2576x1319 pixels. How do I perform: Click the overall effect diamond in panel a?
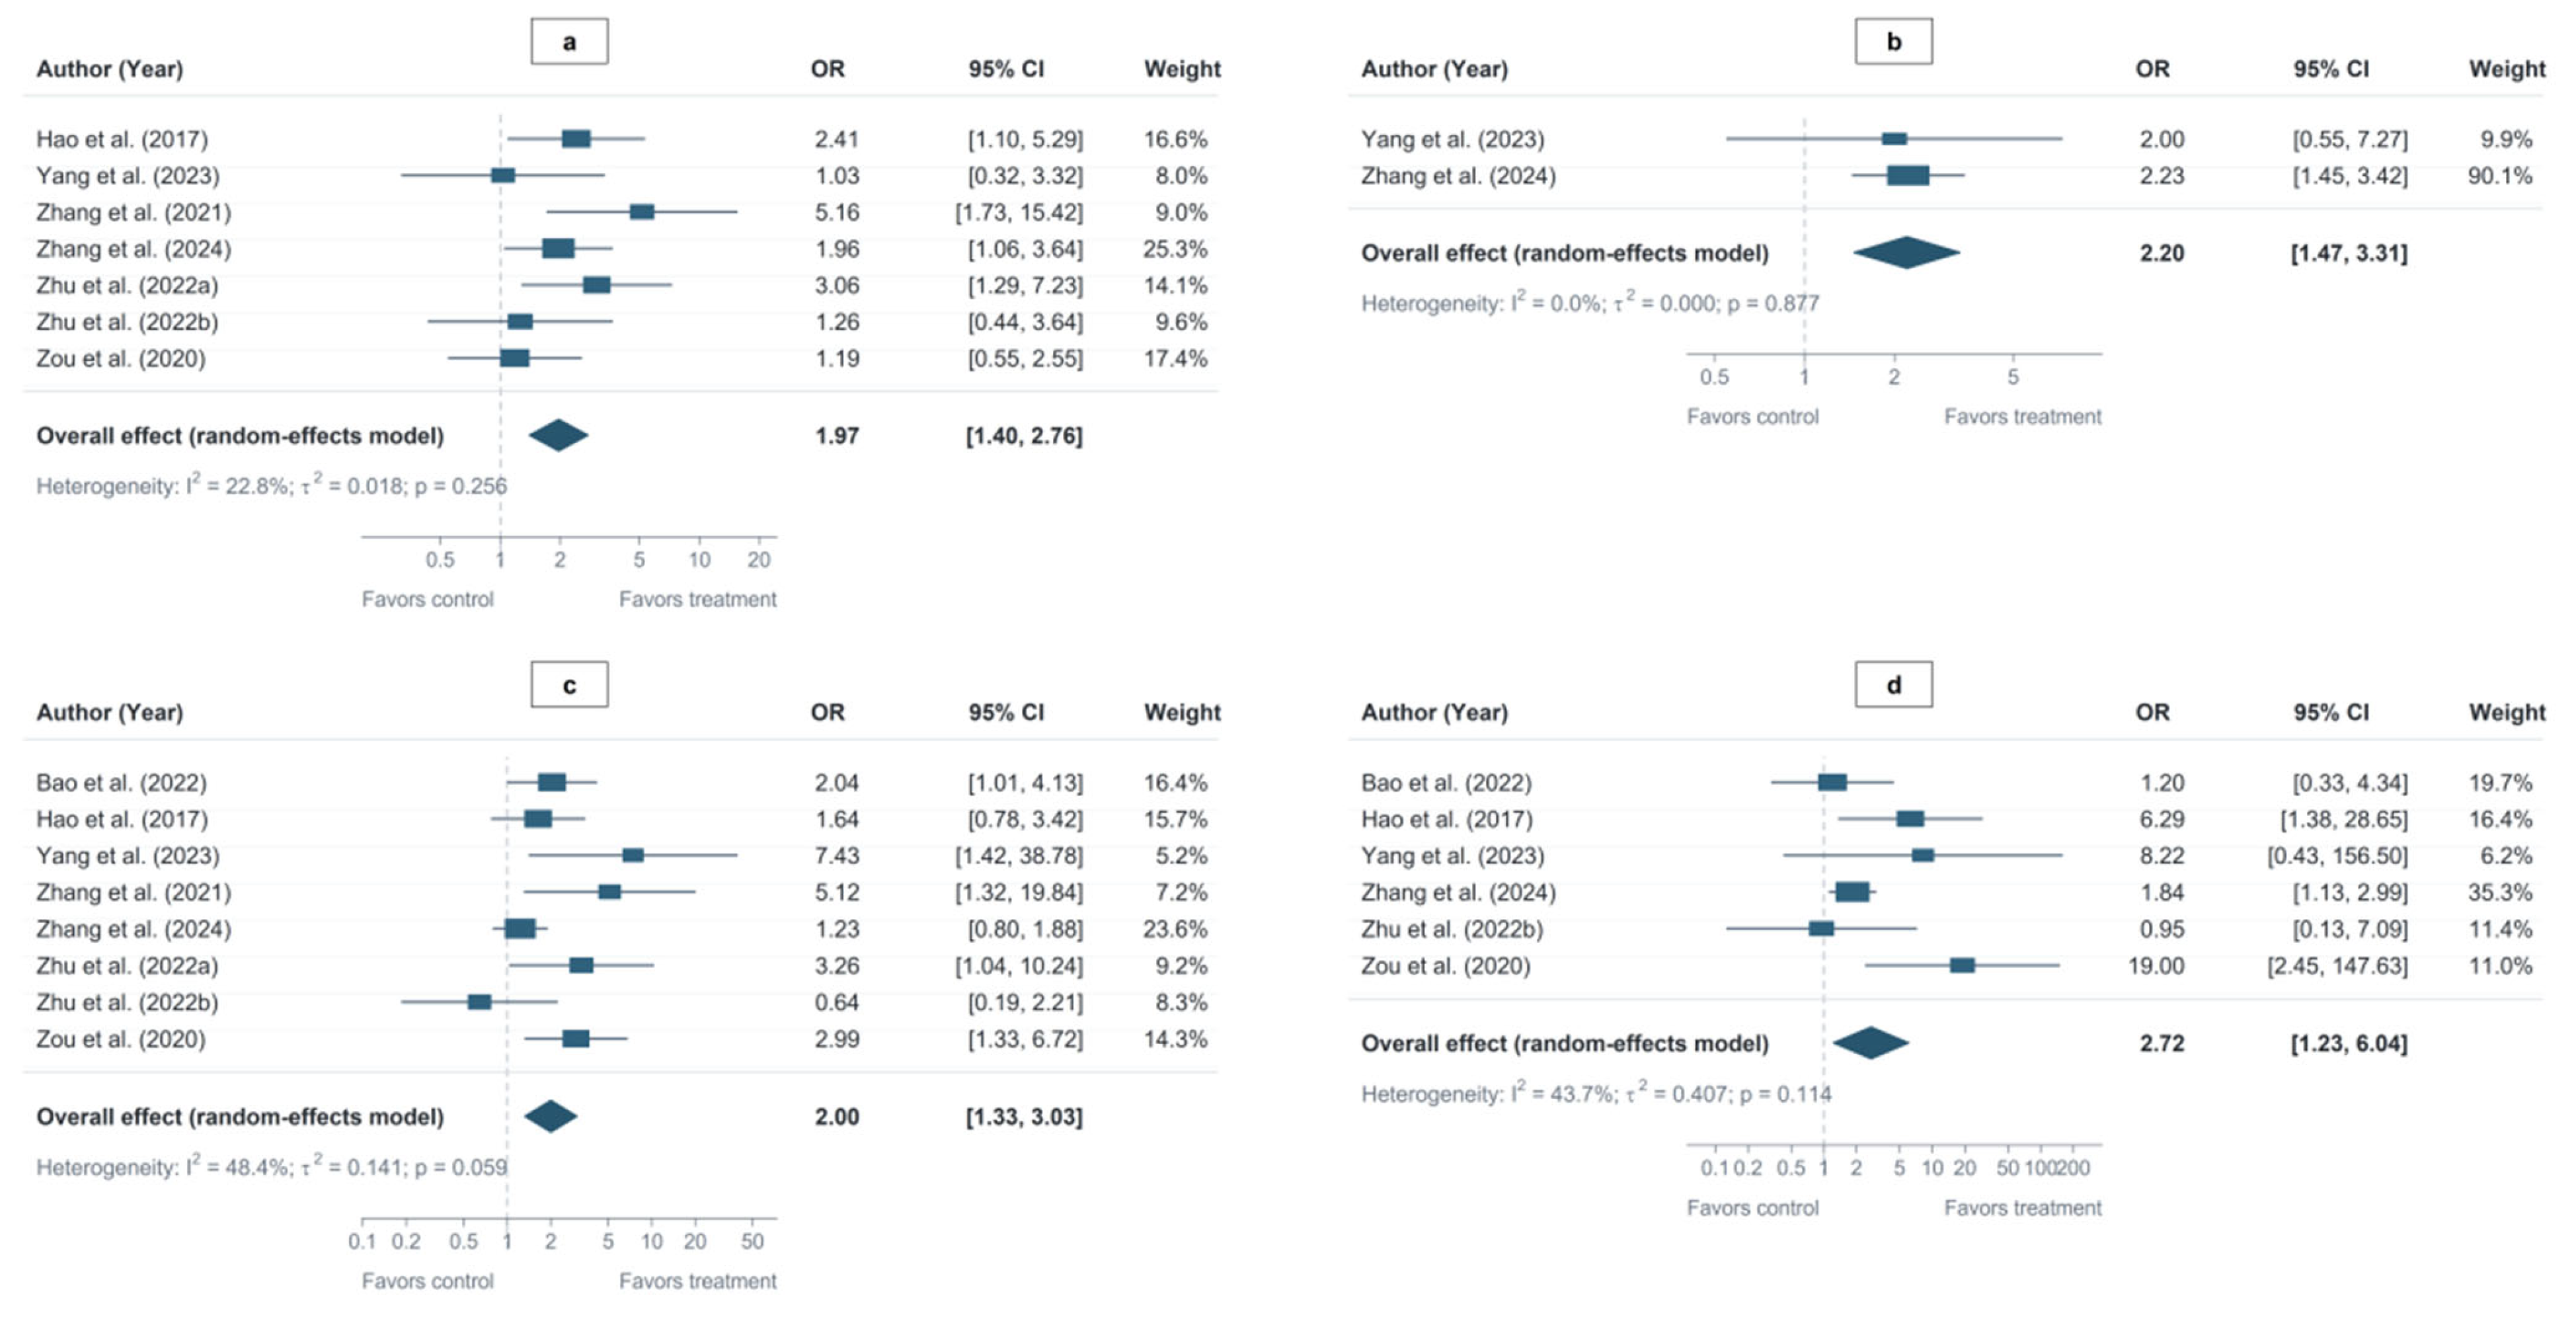click(558, 435)
